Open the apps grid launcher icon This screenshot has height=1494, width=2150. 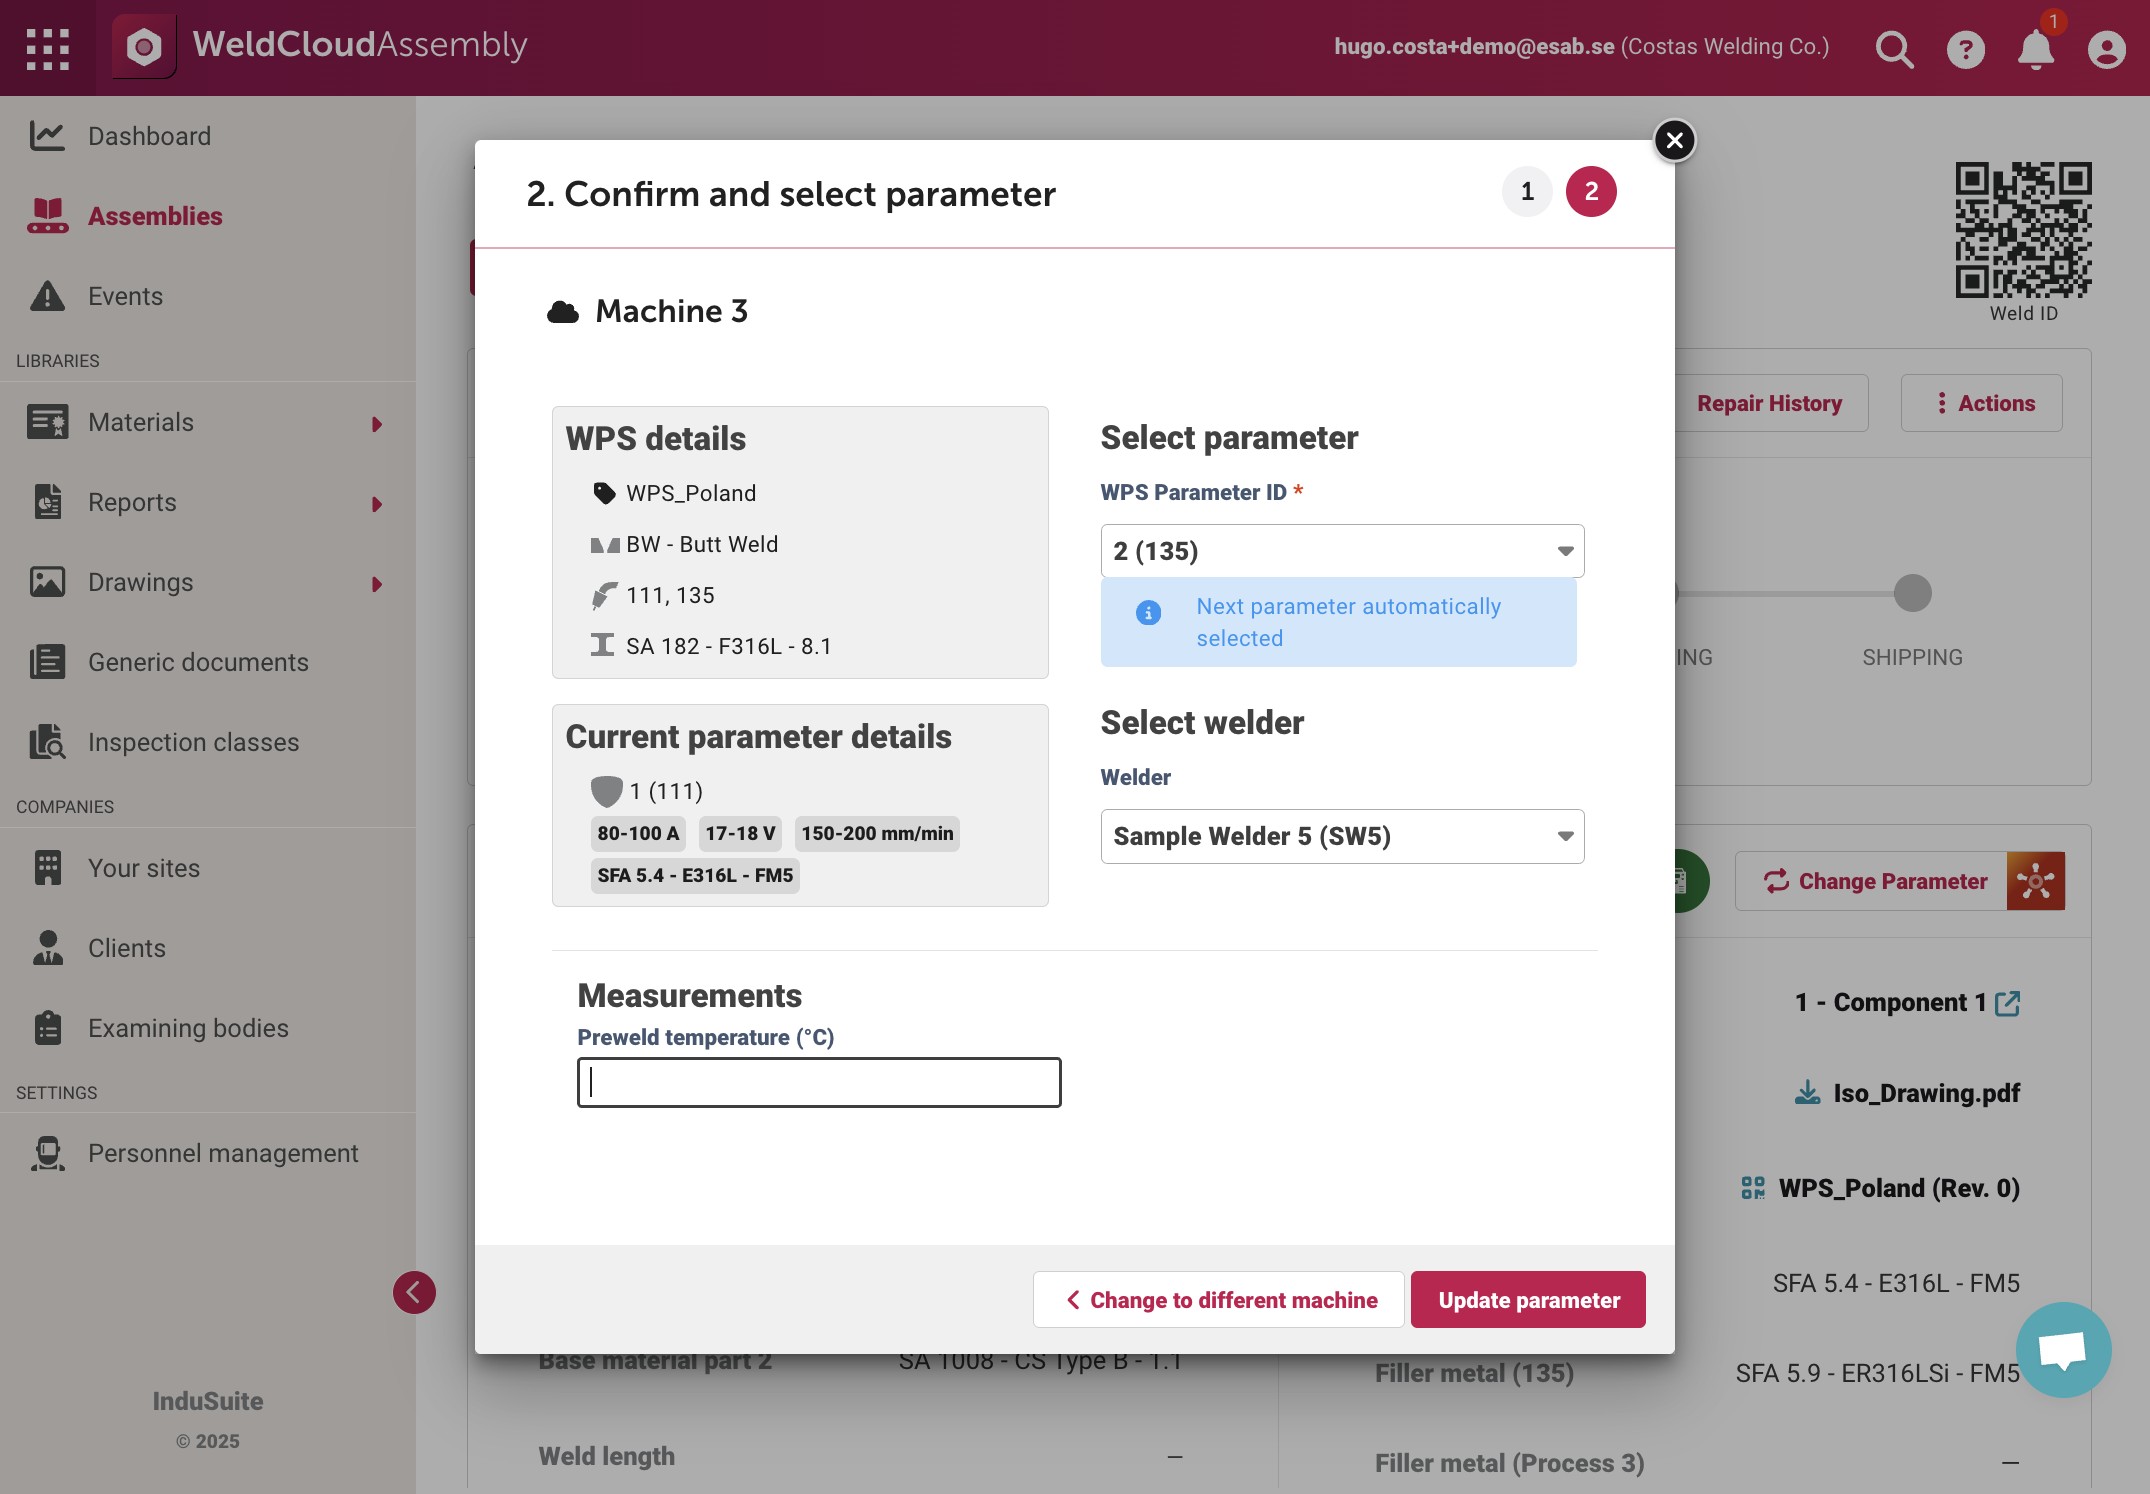click(x=48, y=48)
